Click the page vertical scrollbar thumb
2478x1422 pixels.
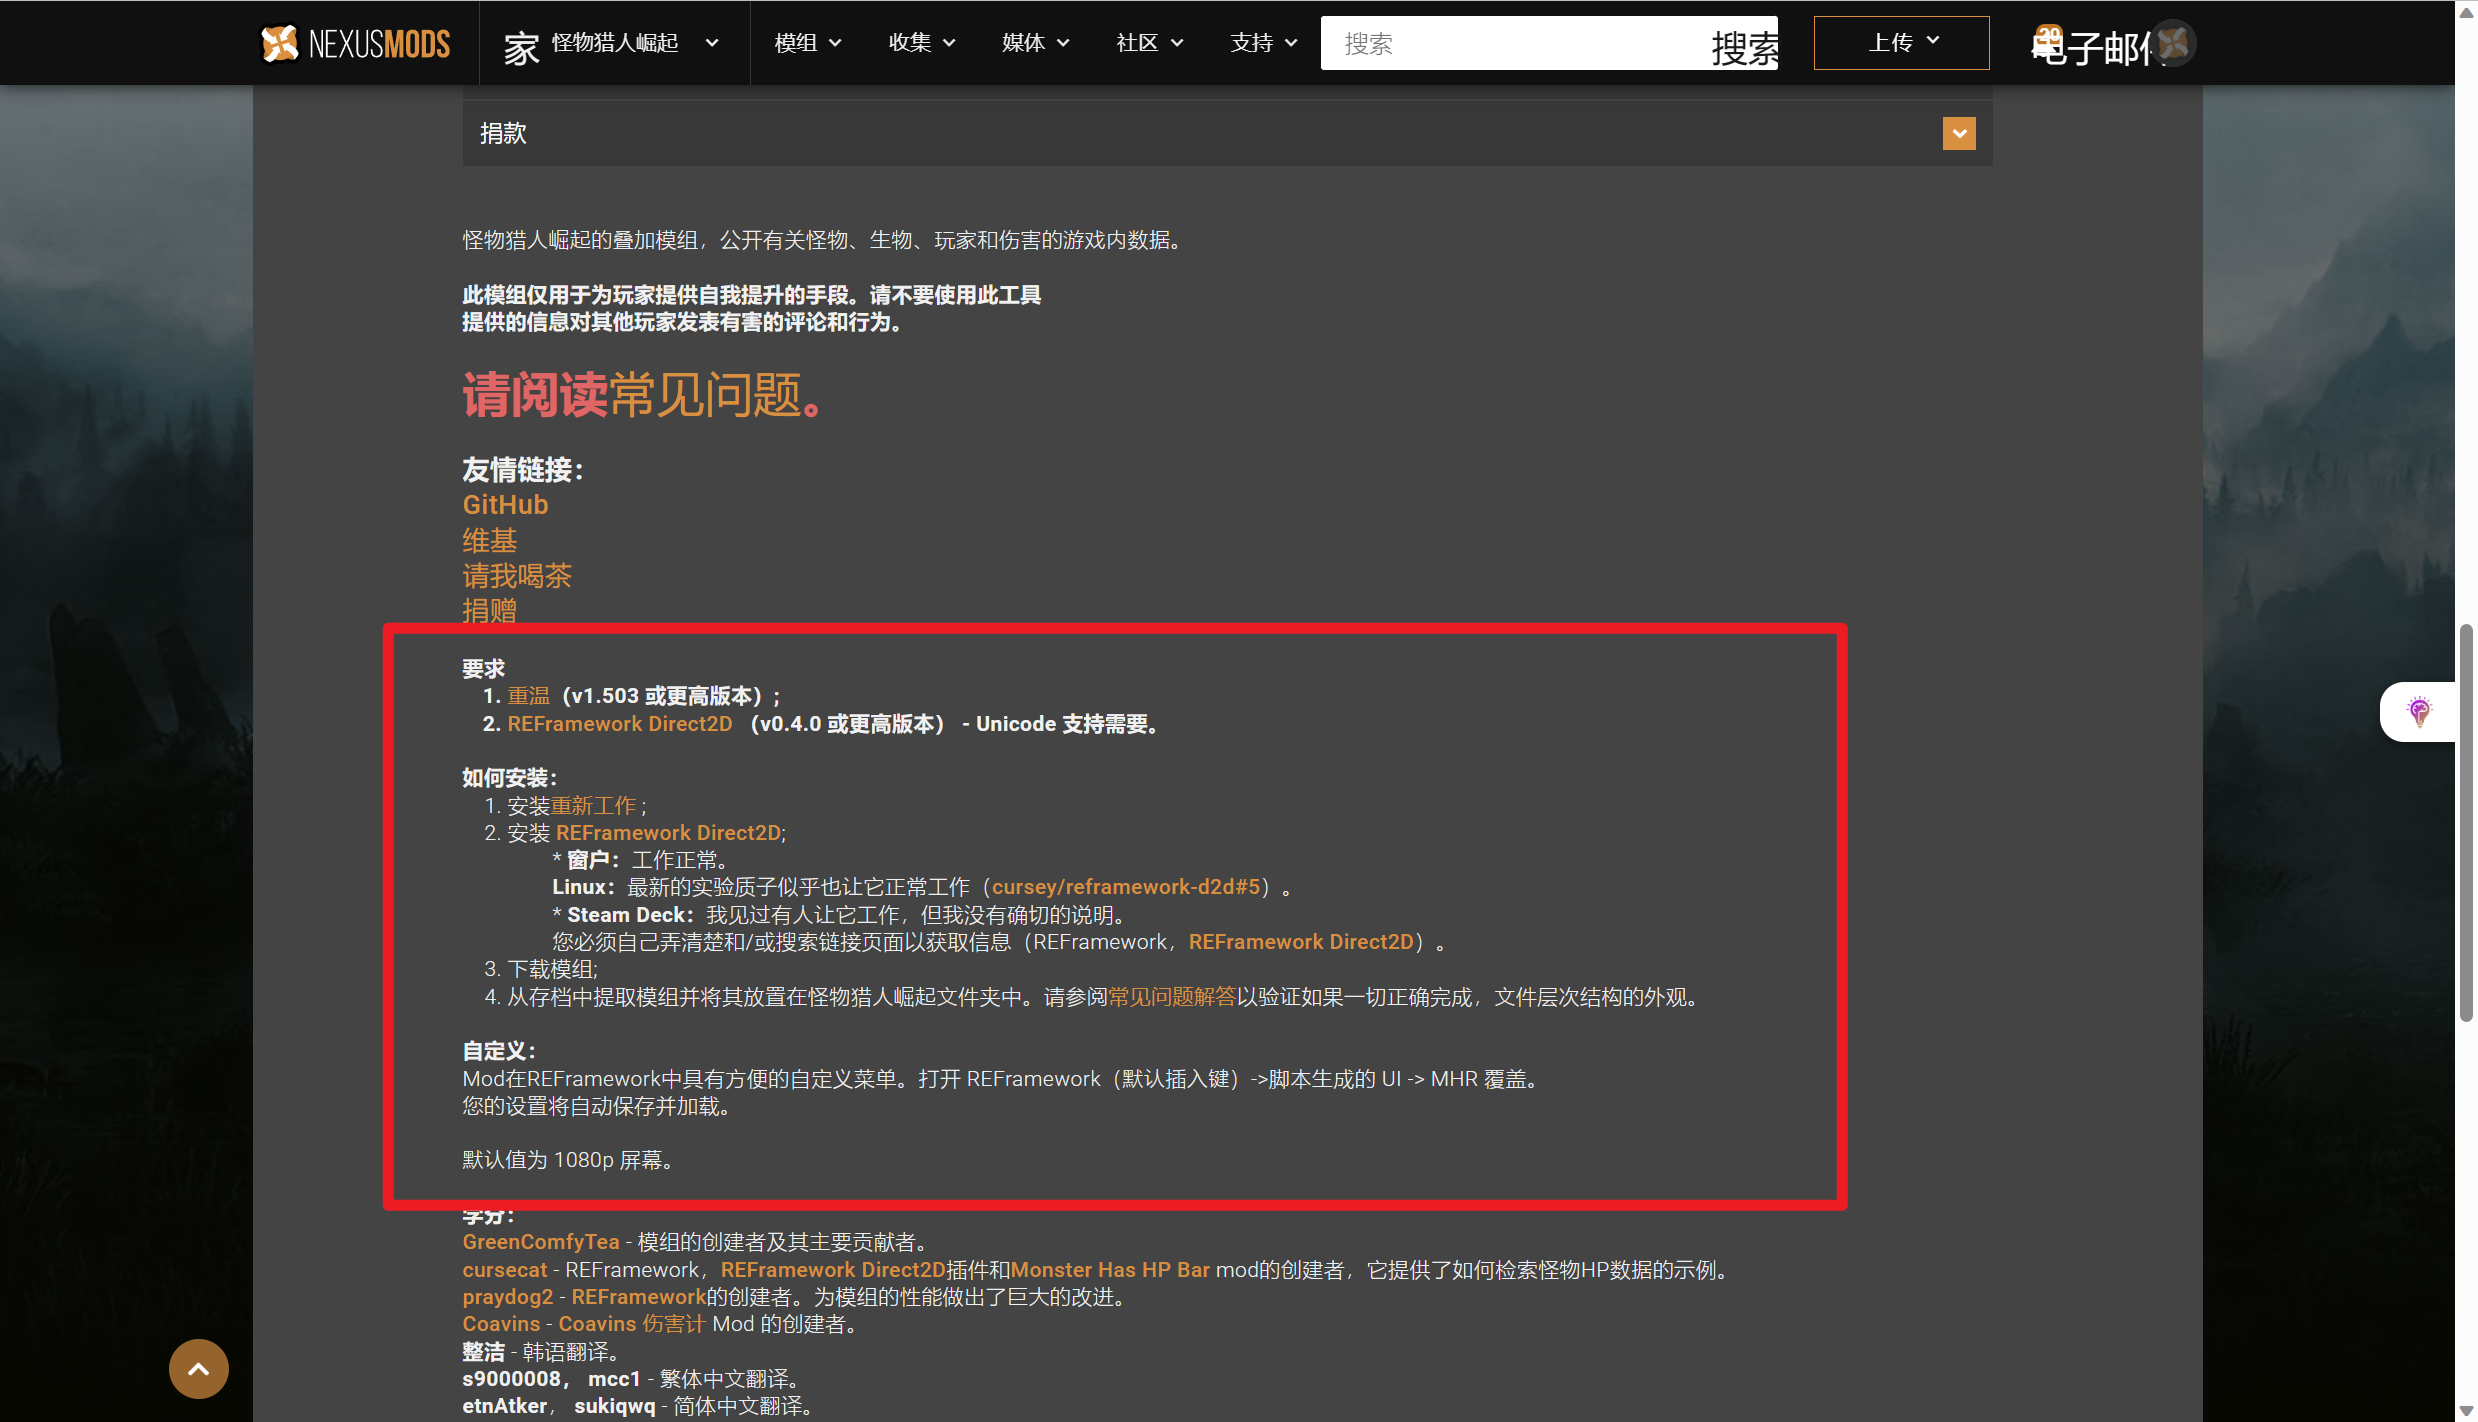point(2466,822)
